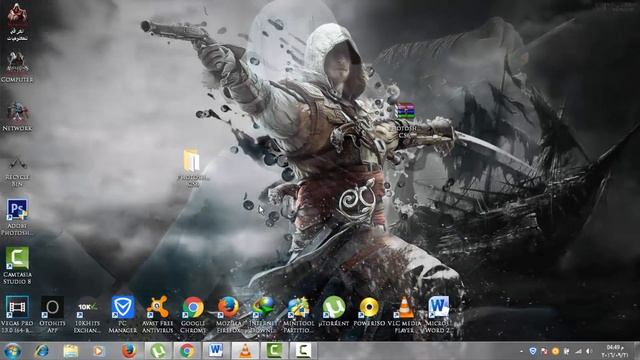Open Firefox from the taskbar
640x360 pixels.
(x=129, y=351)
